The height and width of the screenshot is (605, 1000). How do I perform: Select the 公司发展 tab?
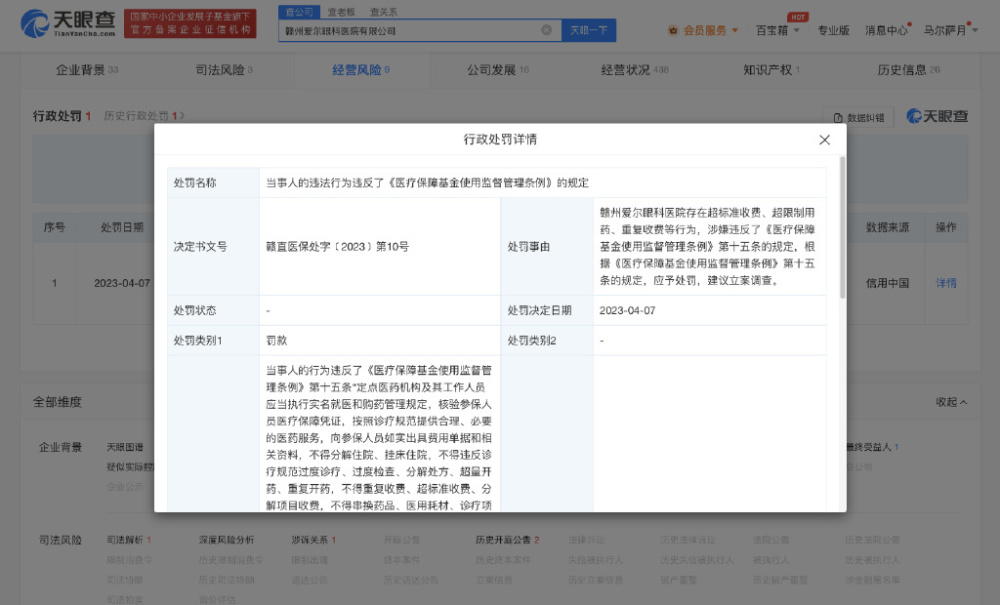(x=496, y=70)
